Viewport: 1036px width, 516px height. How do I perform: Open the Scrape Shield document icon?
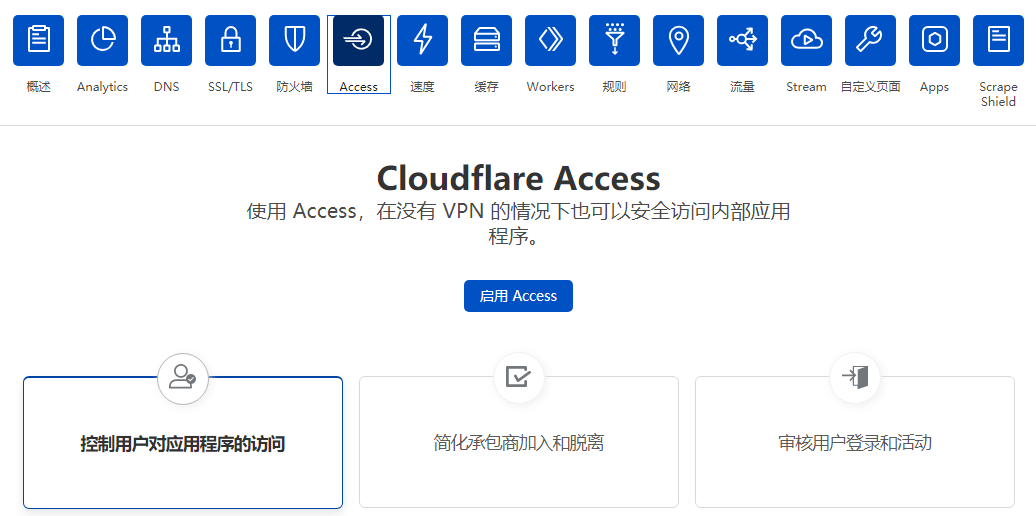(x=998, y=40)
